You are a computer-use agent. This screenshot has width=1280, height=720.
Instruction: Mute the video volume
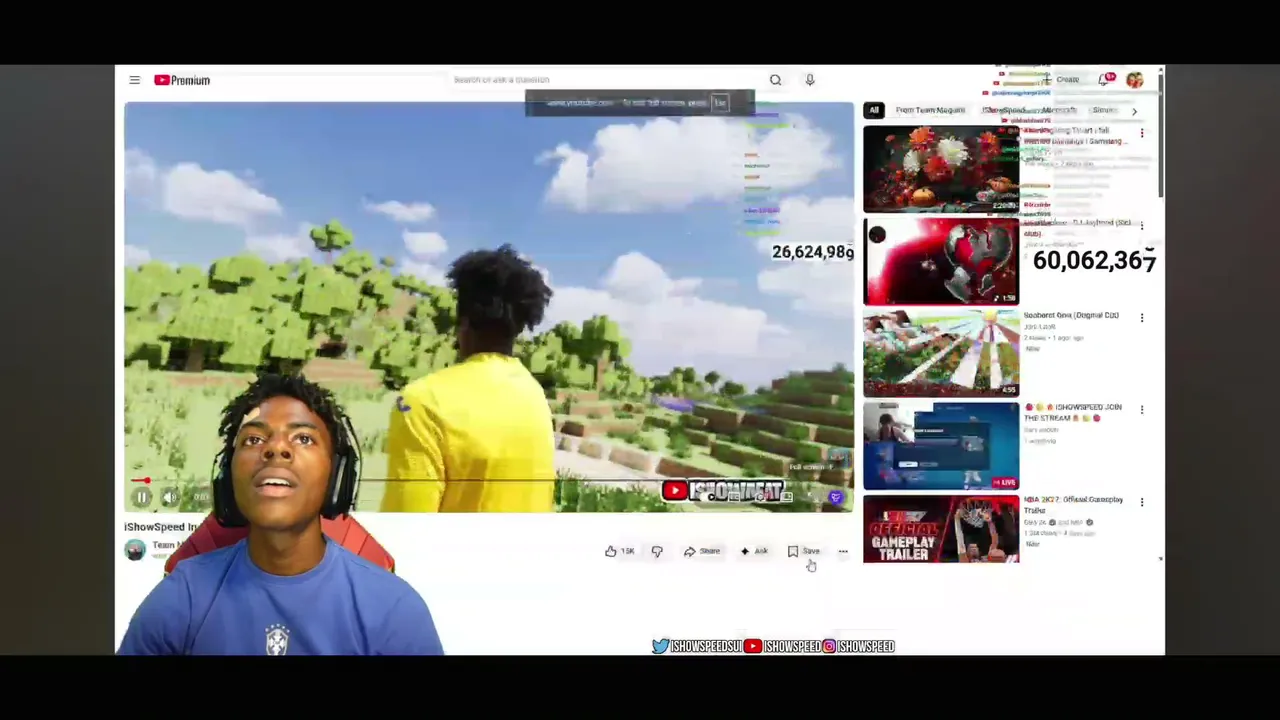coord(170,497)
